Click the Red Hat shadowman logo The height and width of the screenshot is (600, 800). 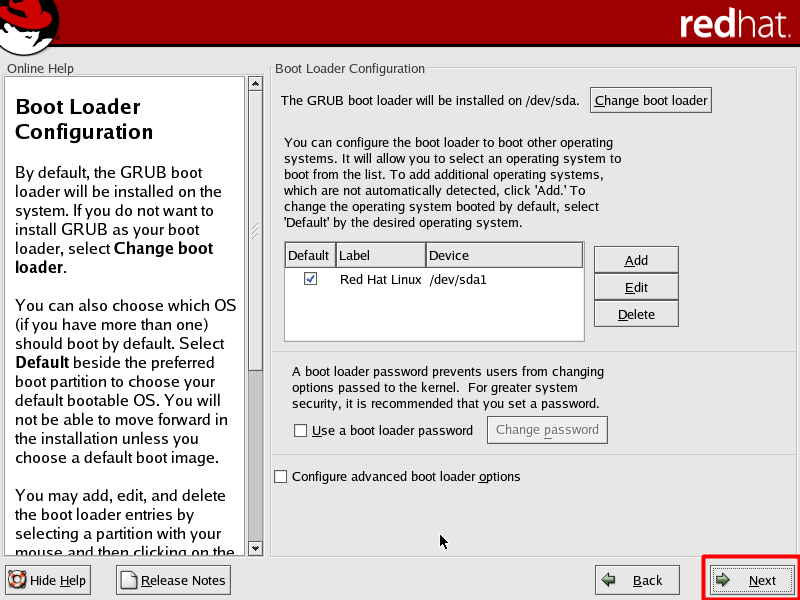coord(28,26)
